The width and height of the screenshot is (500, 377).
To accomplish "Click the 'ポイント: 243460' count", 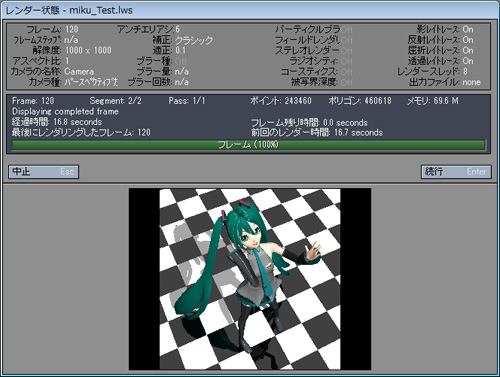I will [281, 101].
